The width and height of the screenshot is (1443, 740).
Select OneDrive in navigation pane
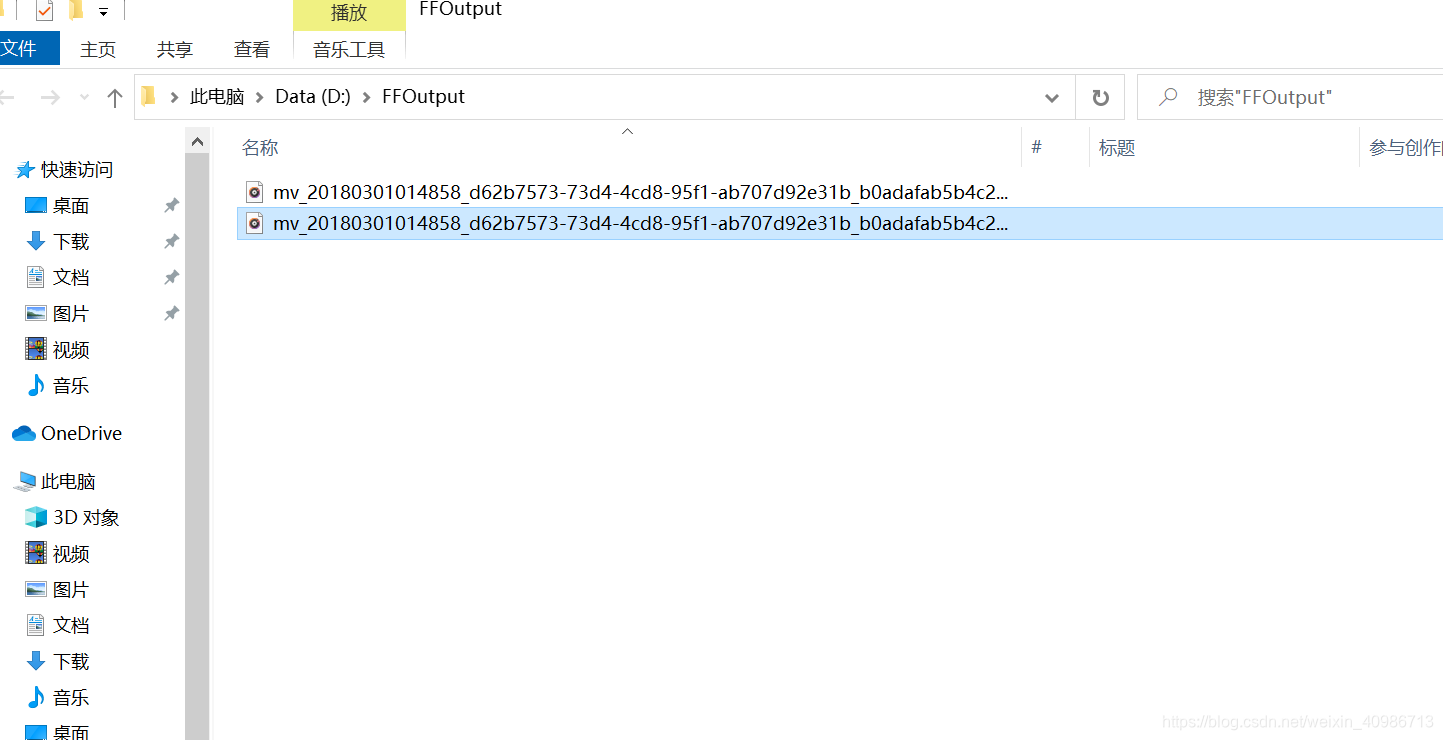click(x=81, y=433)
